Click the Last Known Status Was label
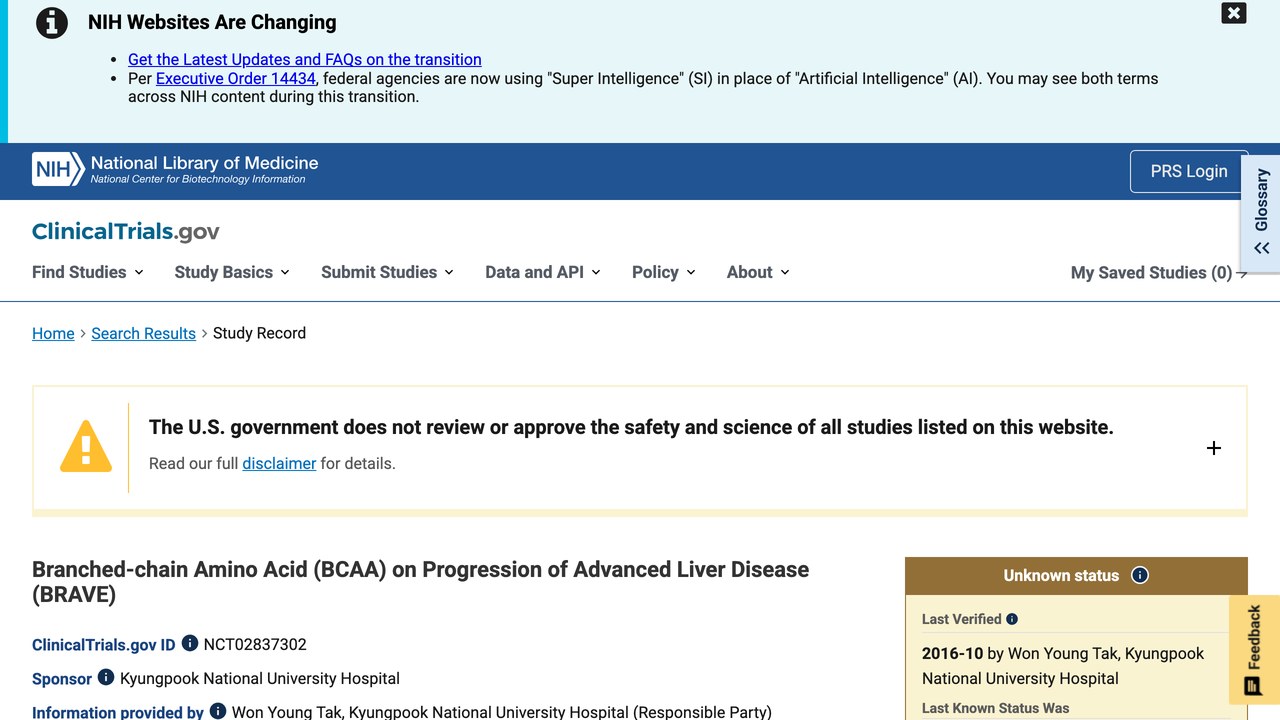The image size is (1280, 720). (x=995, y=708)
